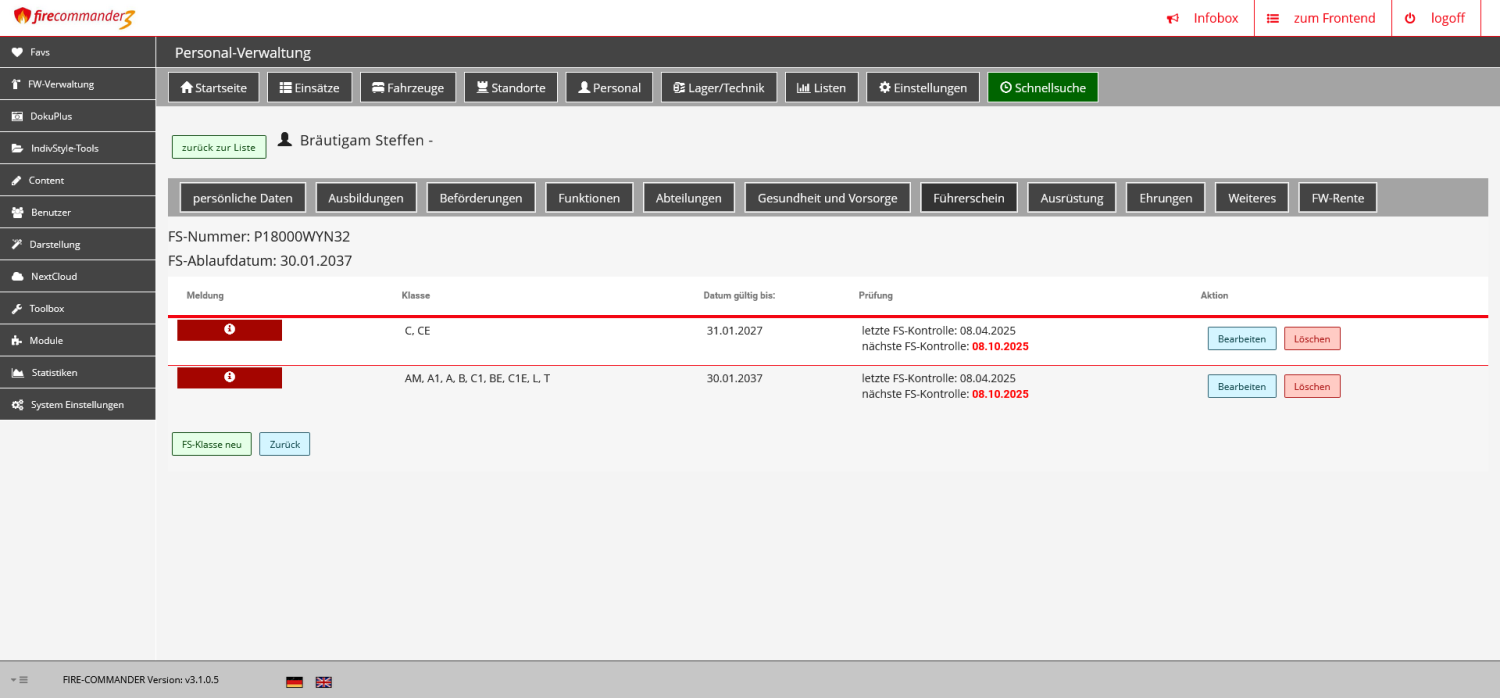This screenshot has width=1500, height=698.
Task: Expand the FW-Verwaltung sidebar section
Action: (x=60, y=84)
